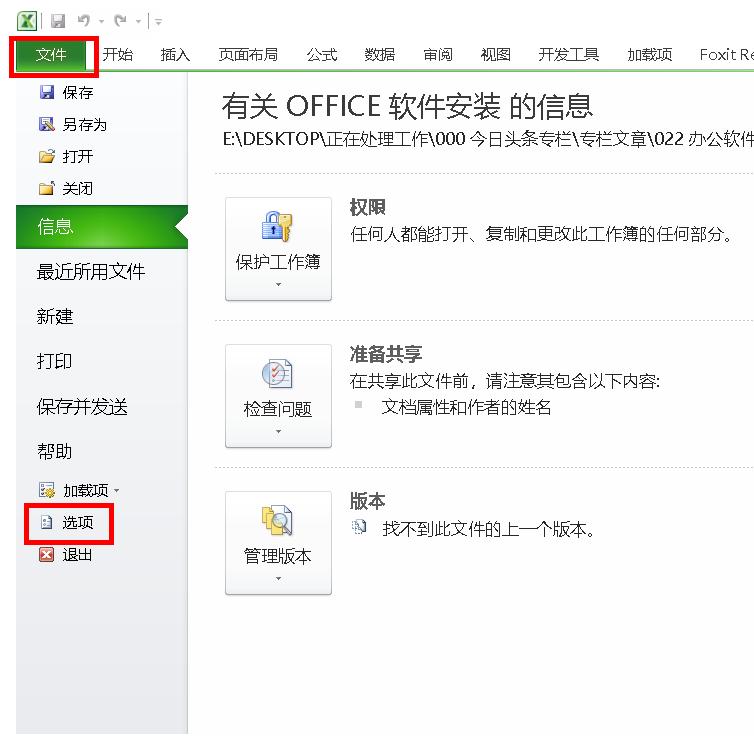
Task: Click the 加载项 icon in the sidebar
Action: tap(47, 490)
